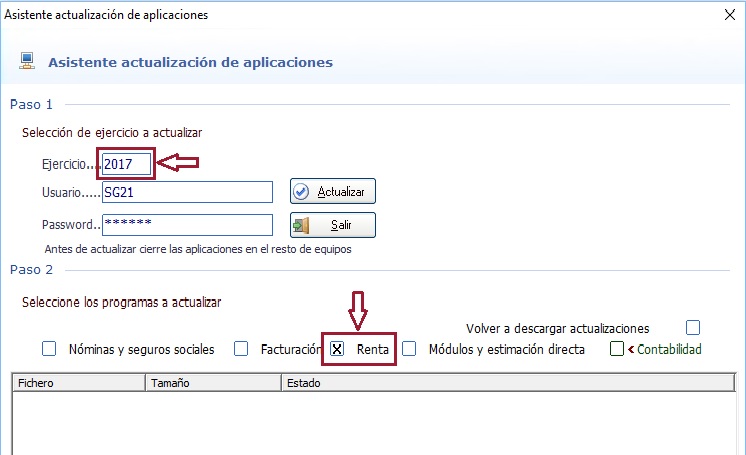Click the Renta checkbox label text

[x=372, y=349]
